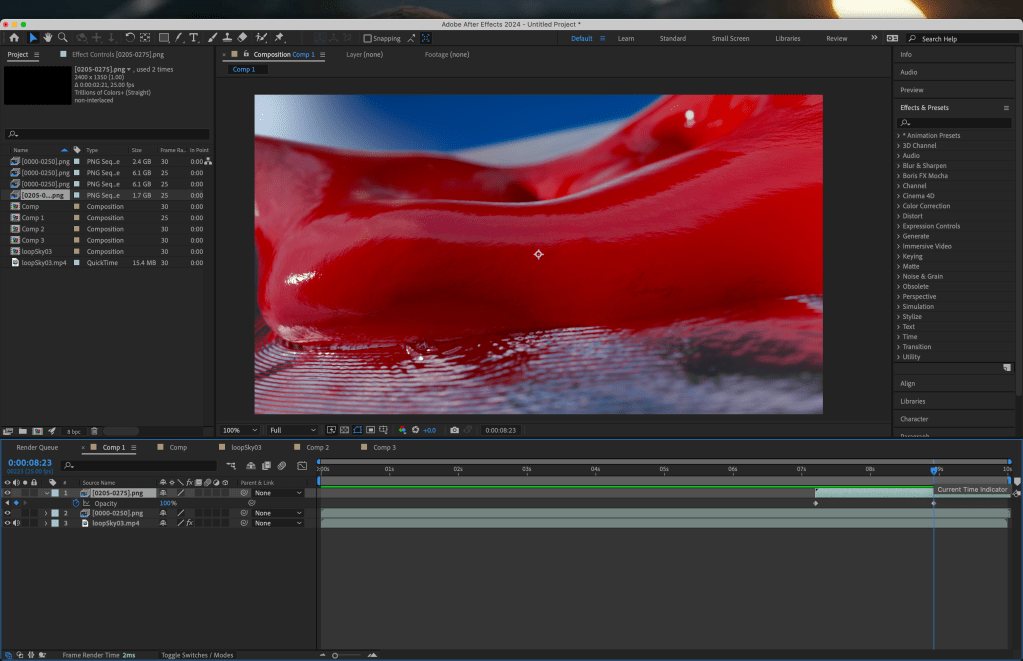The image size is (1023, 661).
Task: Select the Zoom tool in toolbar
Action: point(63,38)
